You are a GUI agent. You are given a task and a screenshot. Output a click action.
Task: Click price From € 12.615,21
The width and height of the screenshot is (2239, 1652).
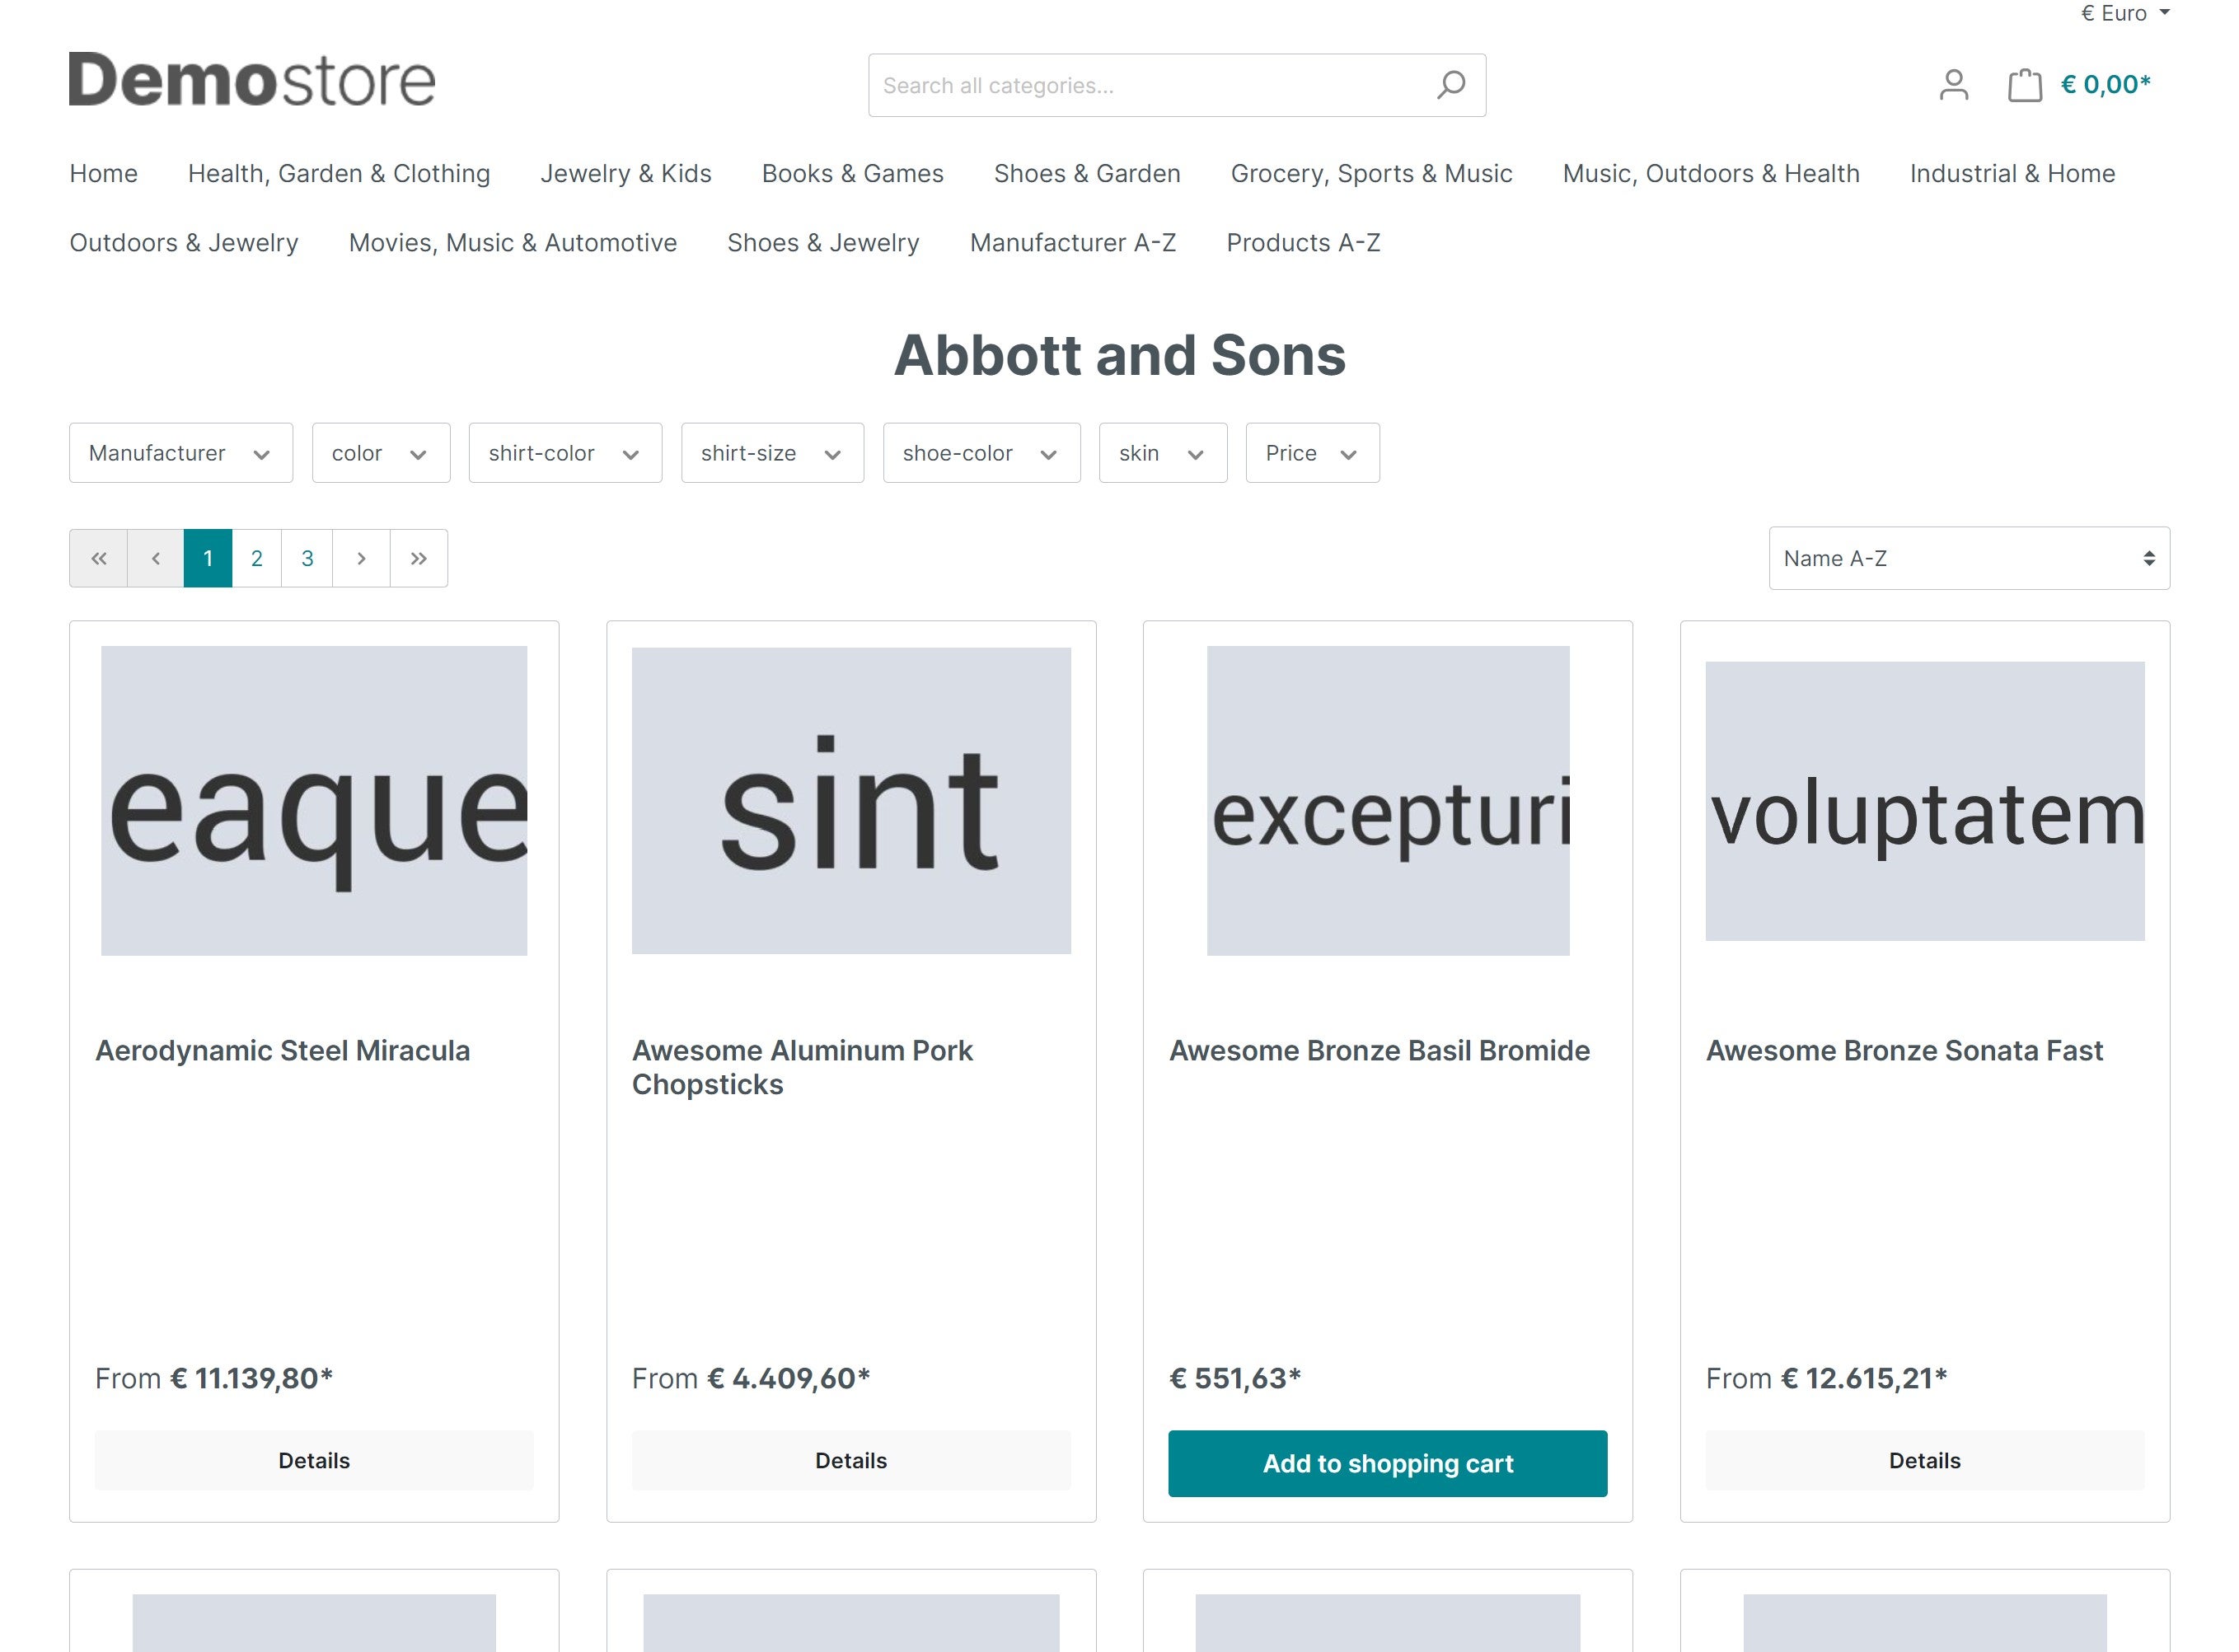(1826, 1378)
